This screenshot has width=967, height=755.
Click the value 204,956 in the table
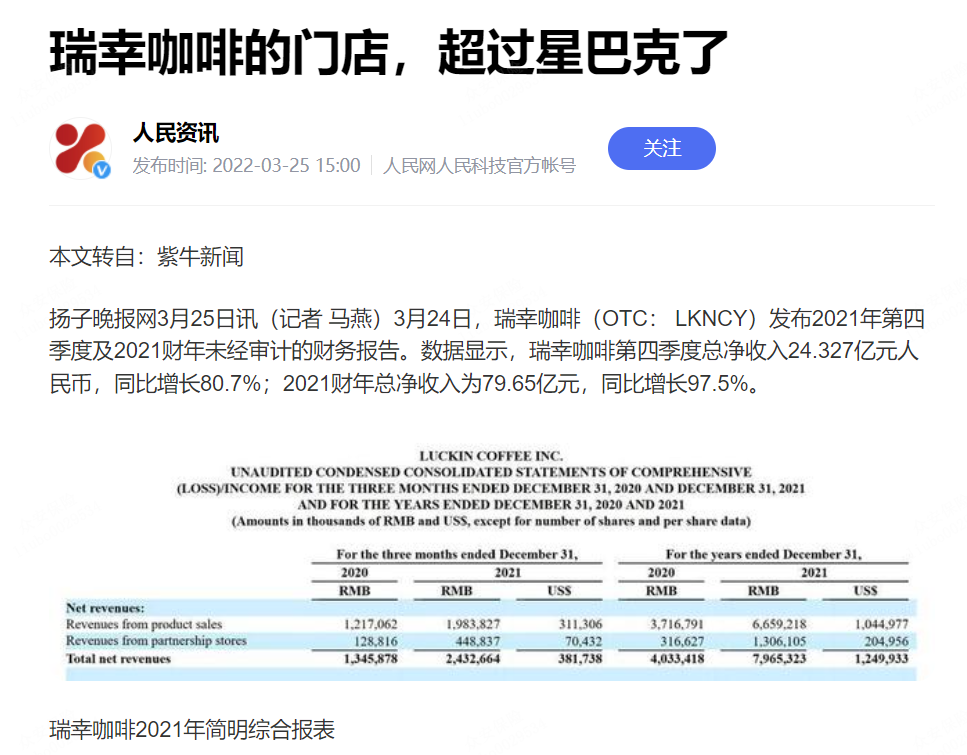tap(886, 642)
